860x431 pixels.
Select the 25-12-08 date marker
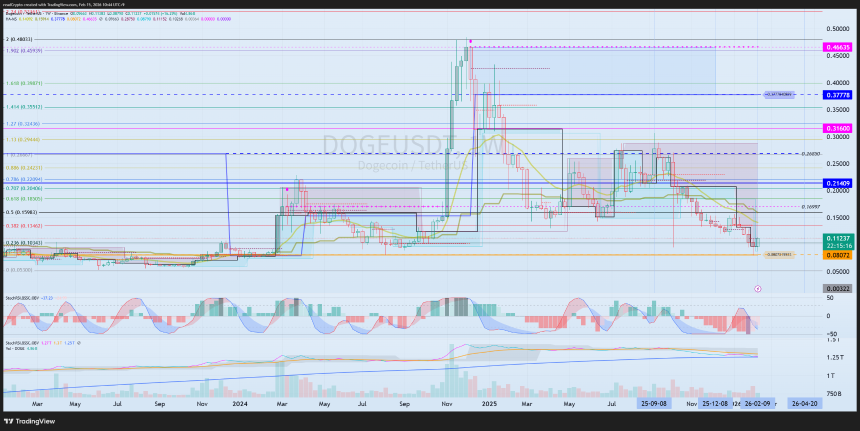coord(715,404)
